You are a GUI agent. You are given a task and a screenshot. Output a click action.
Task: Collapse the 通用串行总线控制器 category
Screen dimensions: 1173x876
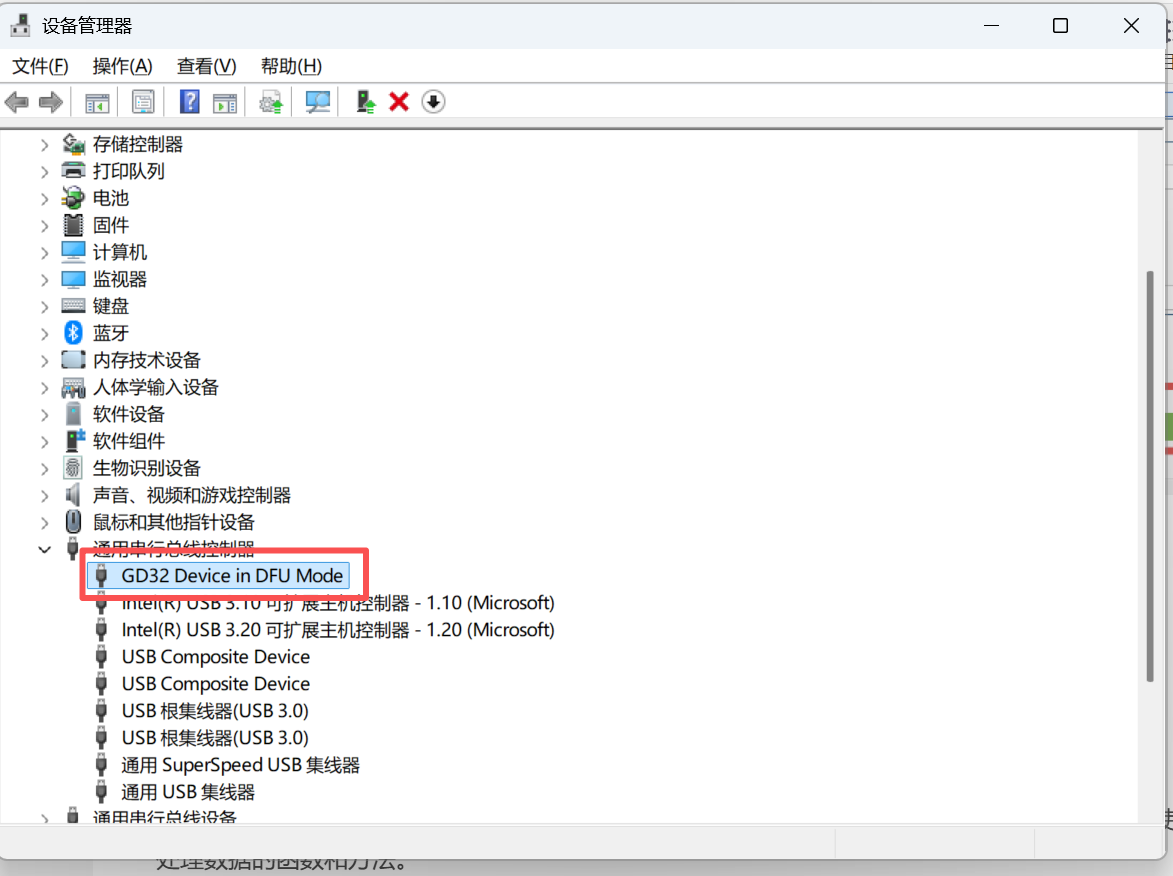[44, 549]
